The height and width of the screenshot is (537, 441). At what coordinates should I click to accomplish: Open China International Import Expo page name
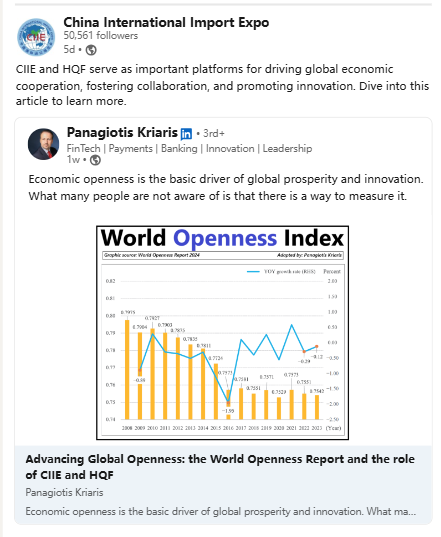pyautogui.click(x=166, y=23)
